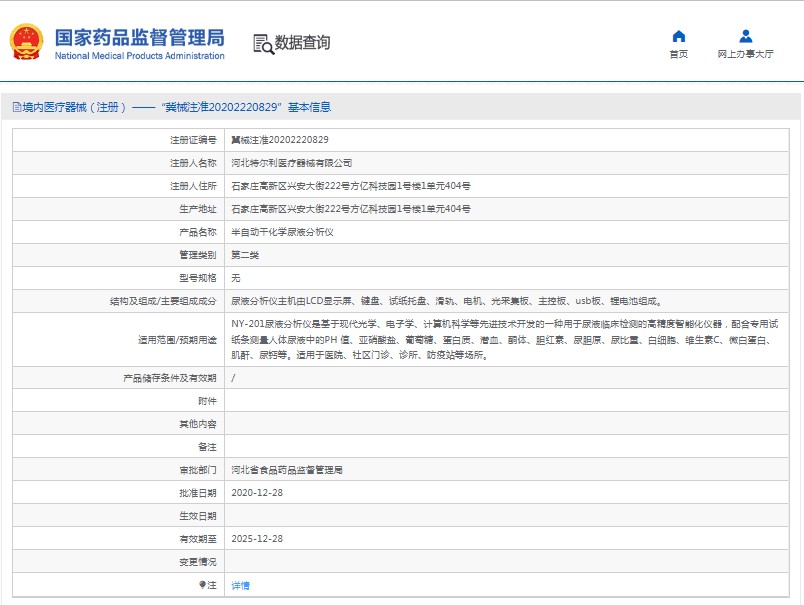This screenshot has height=605, width=804.
Task: Click the 型号规格 row label
Action: tap(198, 278)
